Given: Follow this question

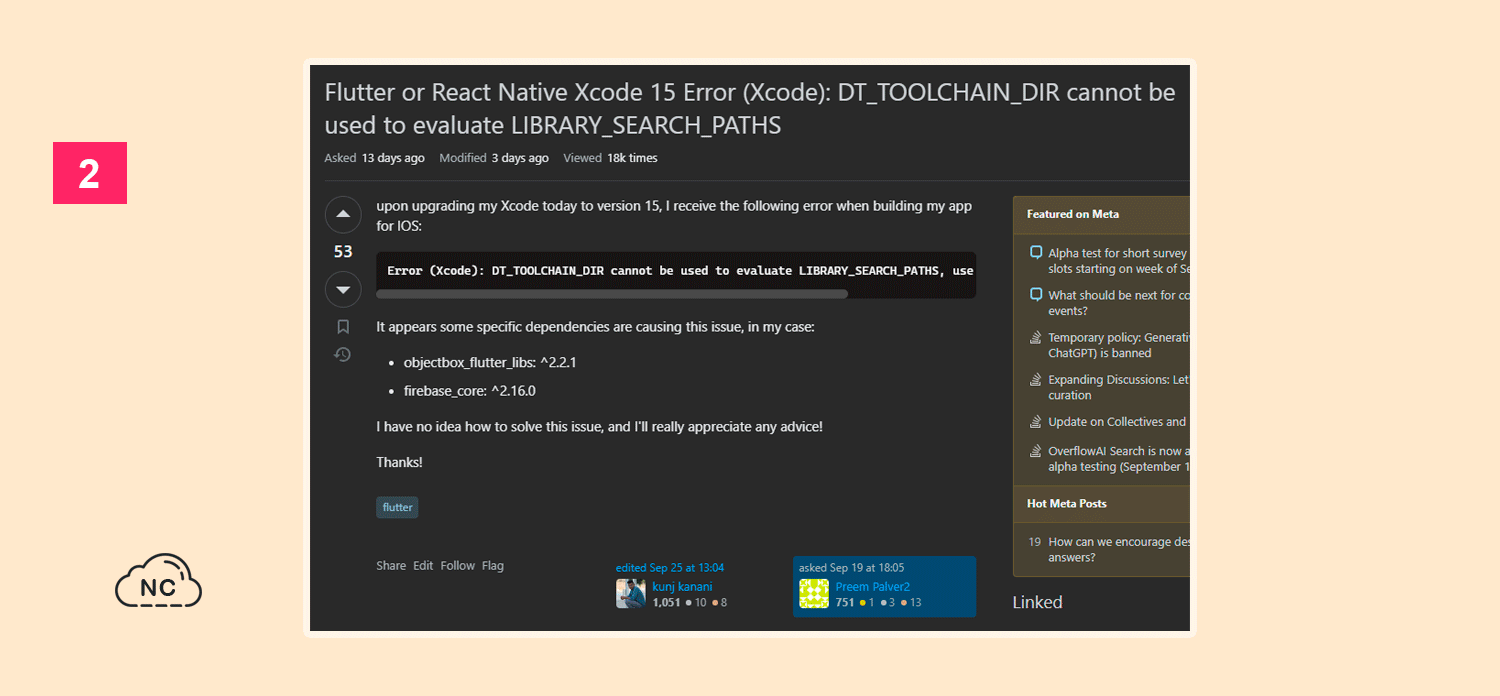Looking at the screenshot, I should click(x=458, y=566).
